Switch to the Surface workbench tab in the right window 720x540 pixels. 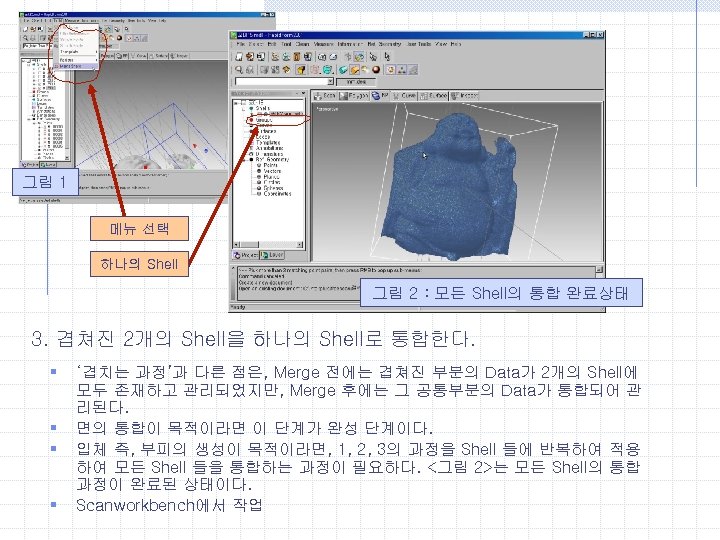tap(433, 96)
